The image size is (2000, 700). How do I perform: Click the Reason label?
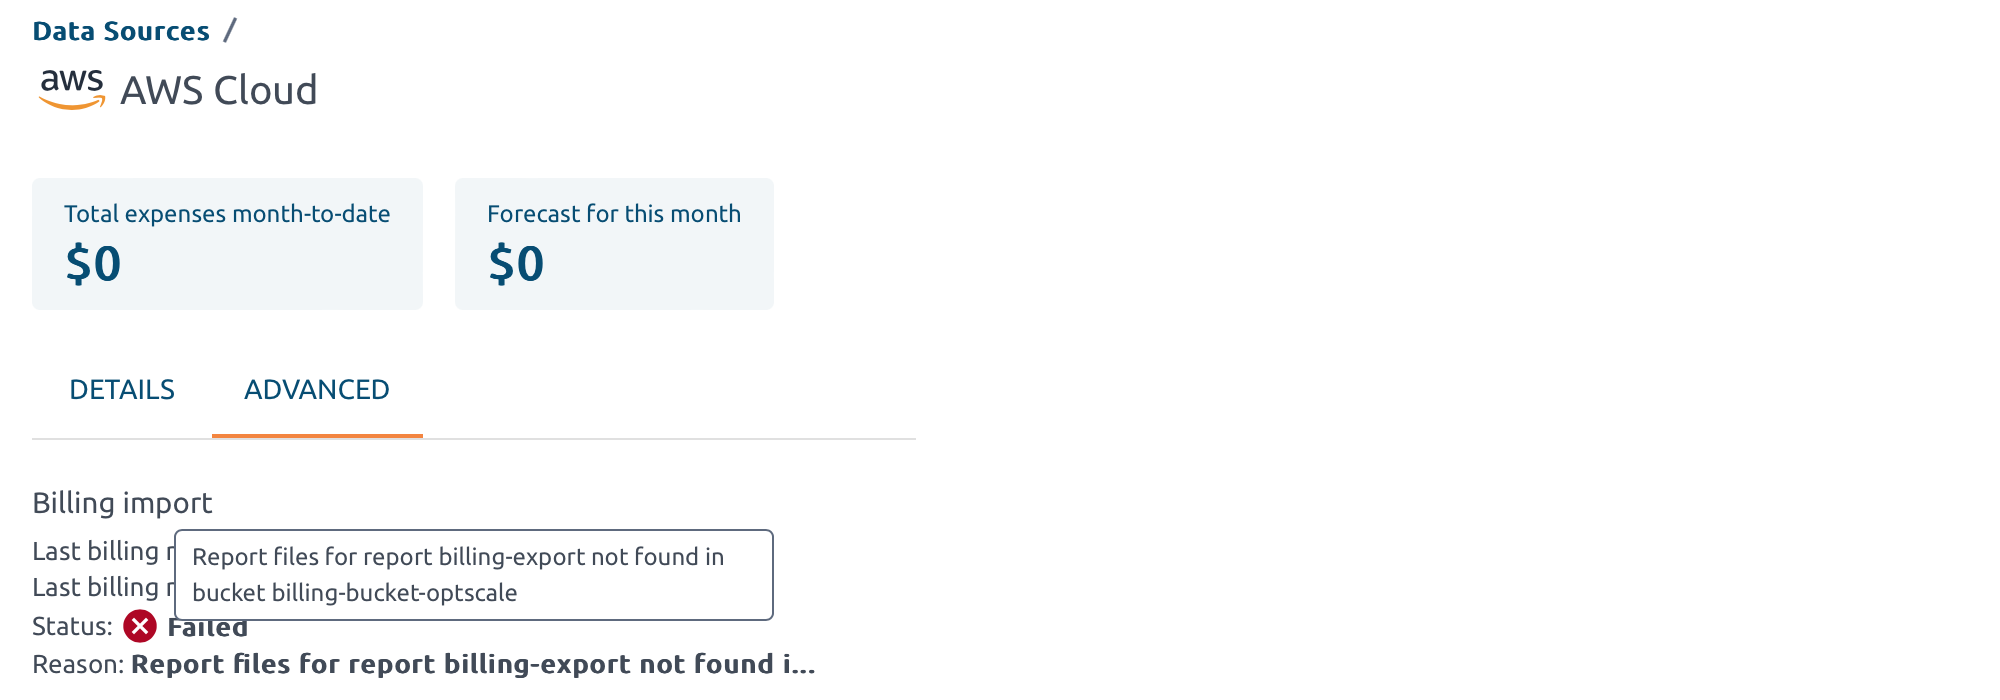pos(78,665)
